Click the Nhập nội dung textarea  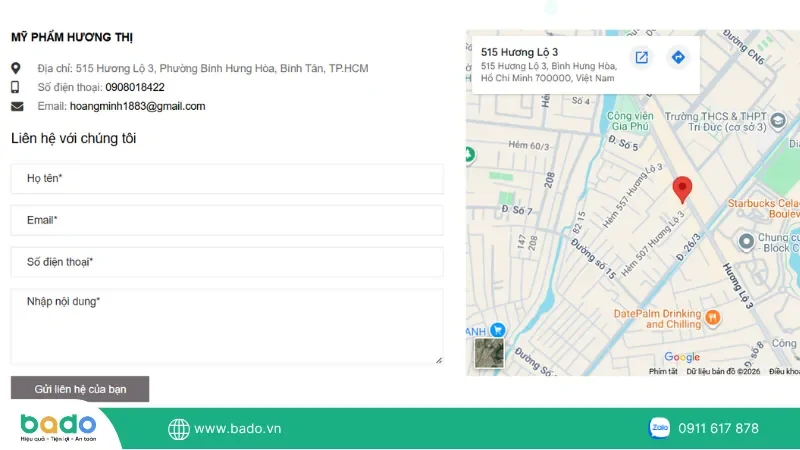pos(227,327)
